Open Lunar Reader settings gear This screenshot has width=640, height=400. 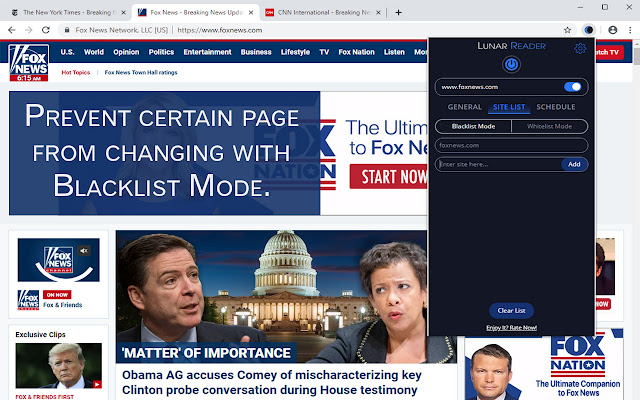580,49
